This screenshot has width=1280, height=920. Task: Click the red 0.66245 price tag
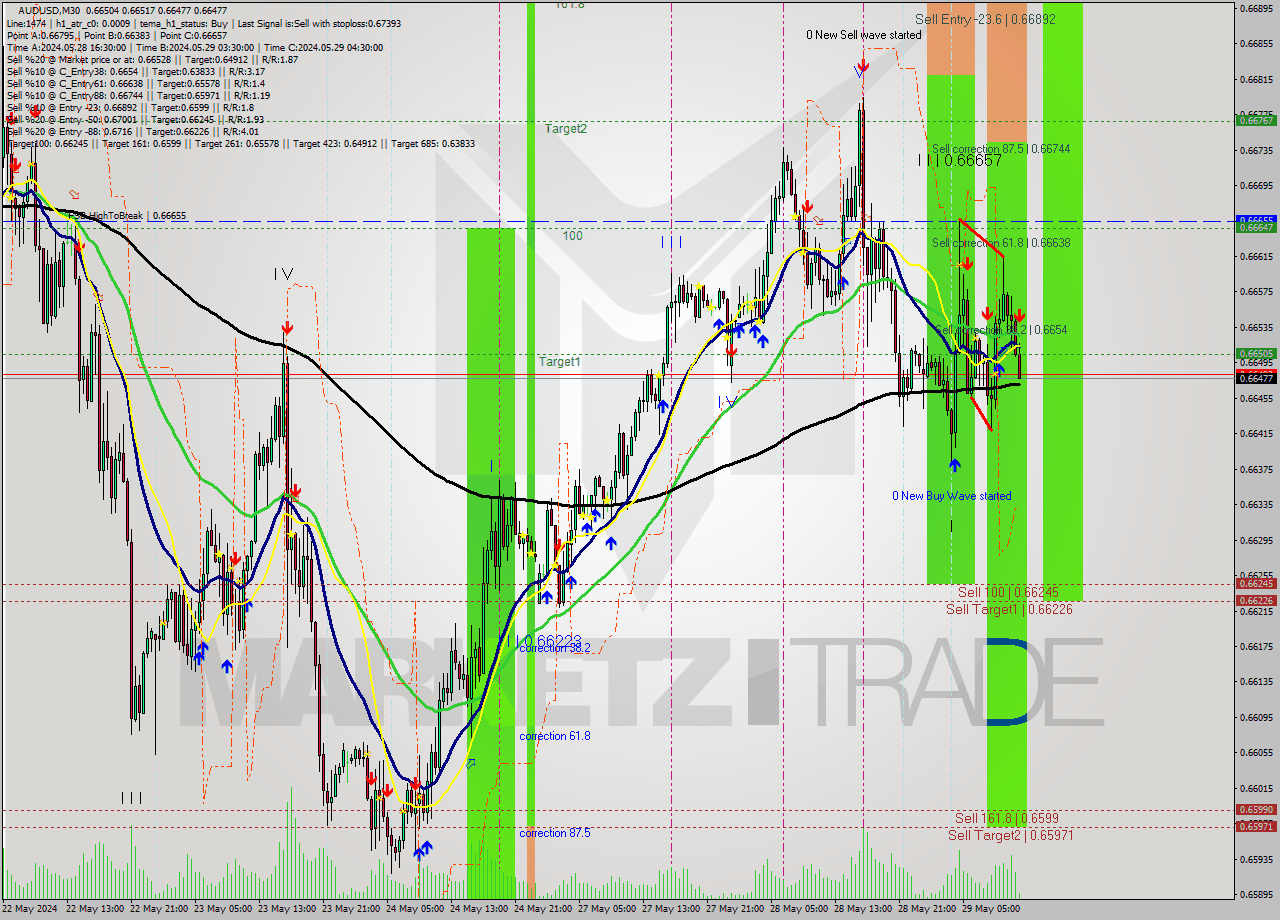[1256, 583]
